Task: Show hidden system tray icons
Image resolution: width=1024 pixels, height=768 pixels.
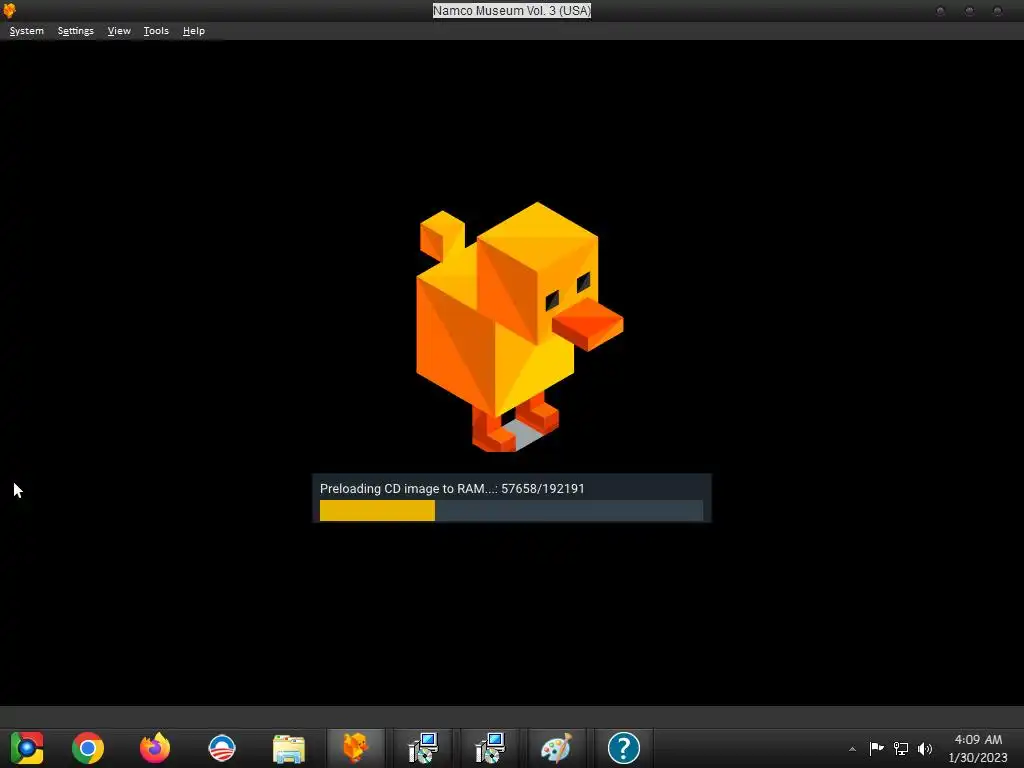Action: coord(852,749)
